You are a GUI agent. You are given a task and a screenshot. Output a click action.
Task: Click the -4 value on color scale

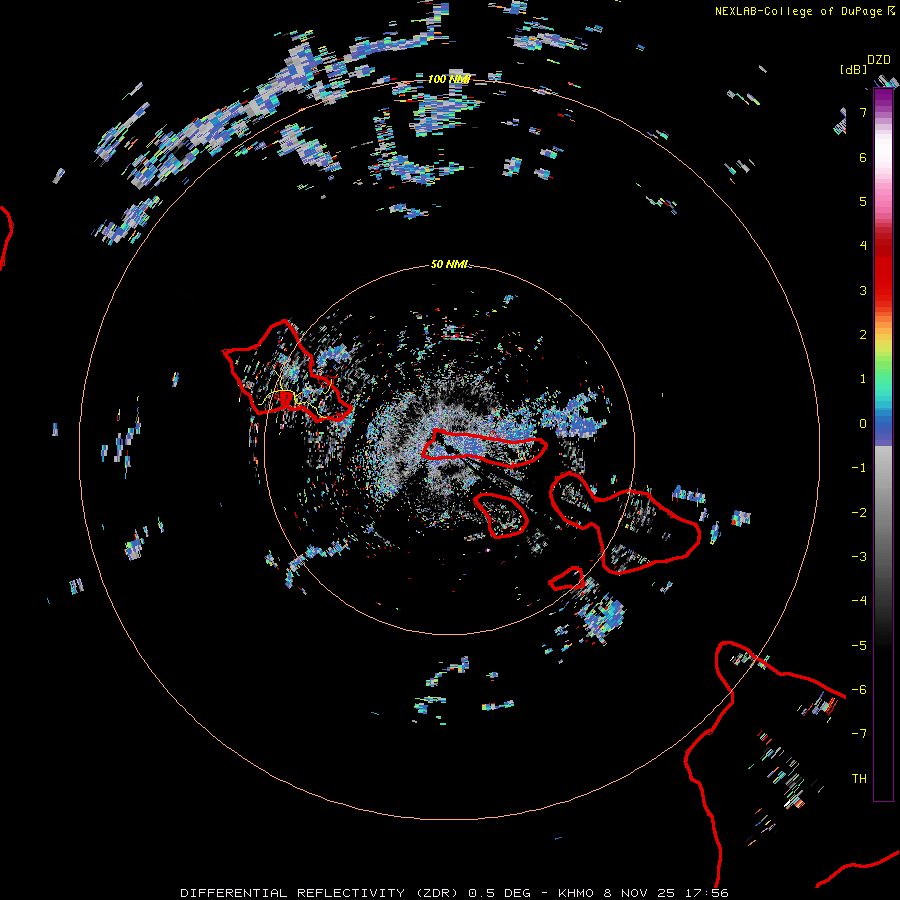(859, 600)
